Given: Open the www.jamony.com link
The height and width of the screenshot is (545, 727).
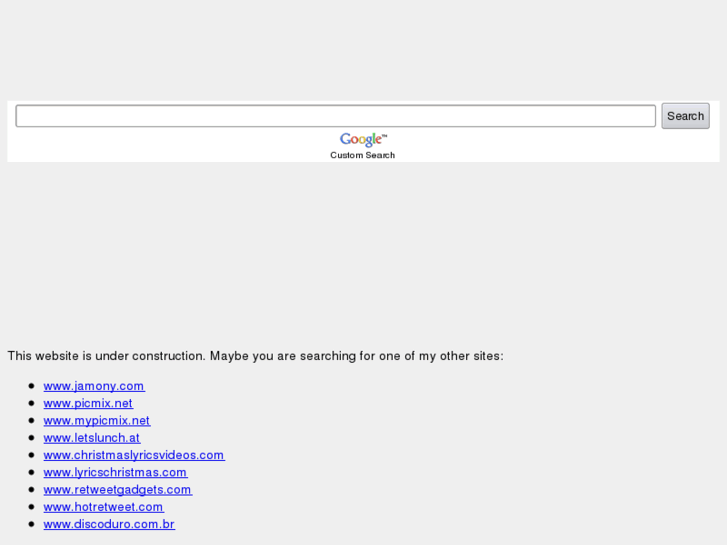Looking at the screenshot, I should [94, 386].
